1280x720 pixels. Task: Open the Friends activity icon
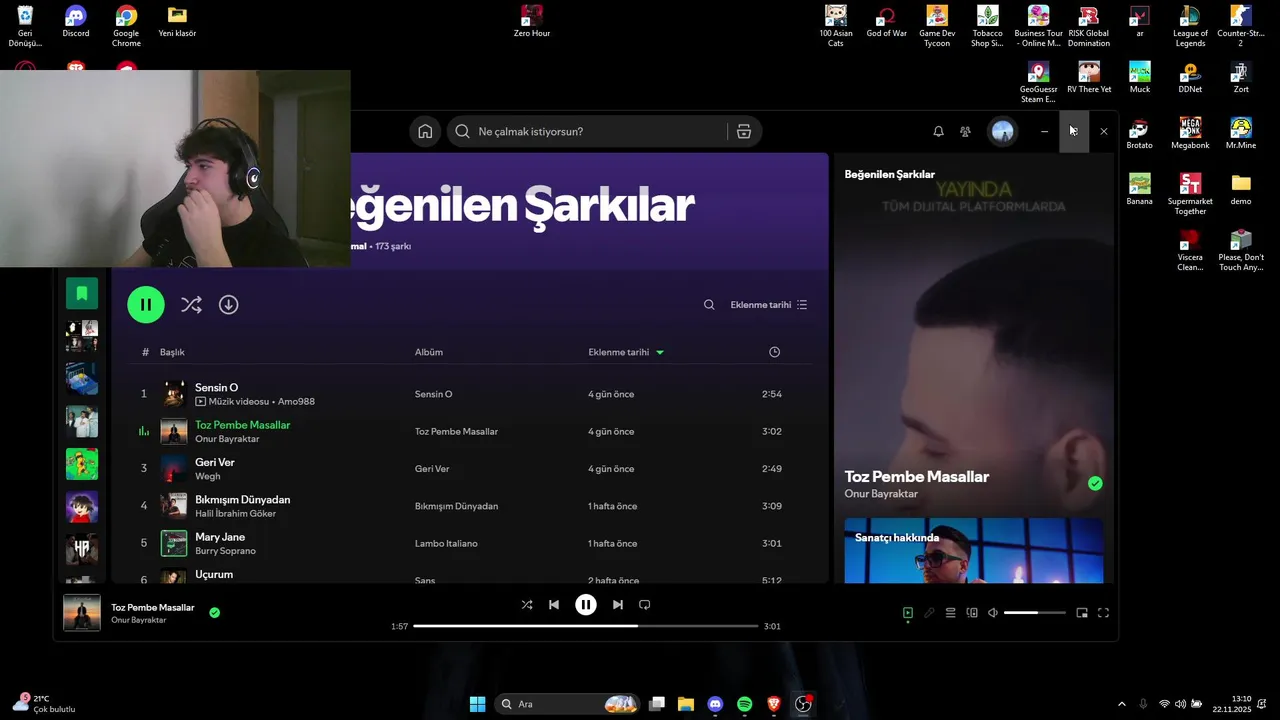click(x=965, y=132)
